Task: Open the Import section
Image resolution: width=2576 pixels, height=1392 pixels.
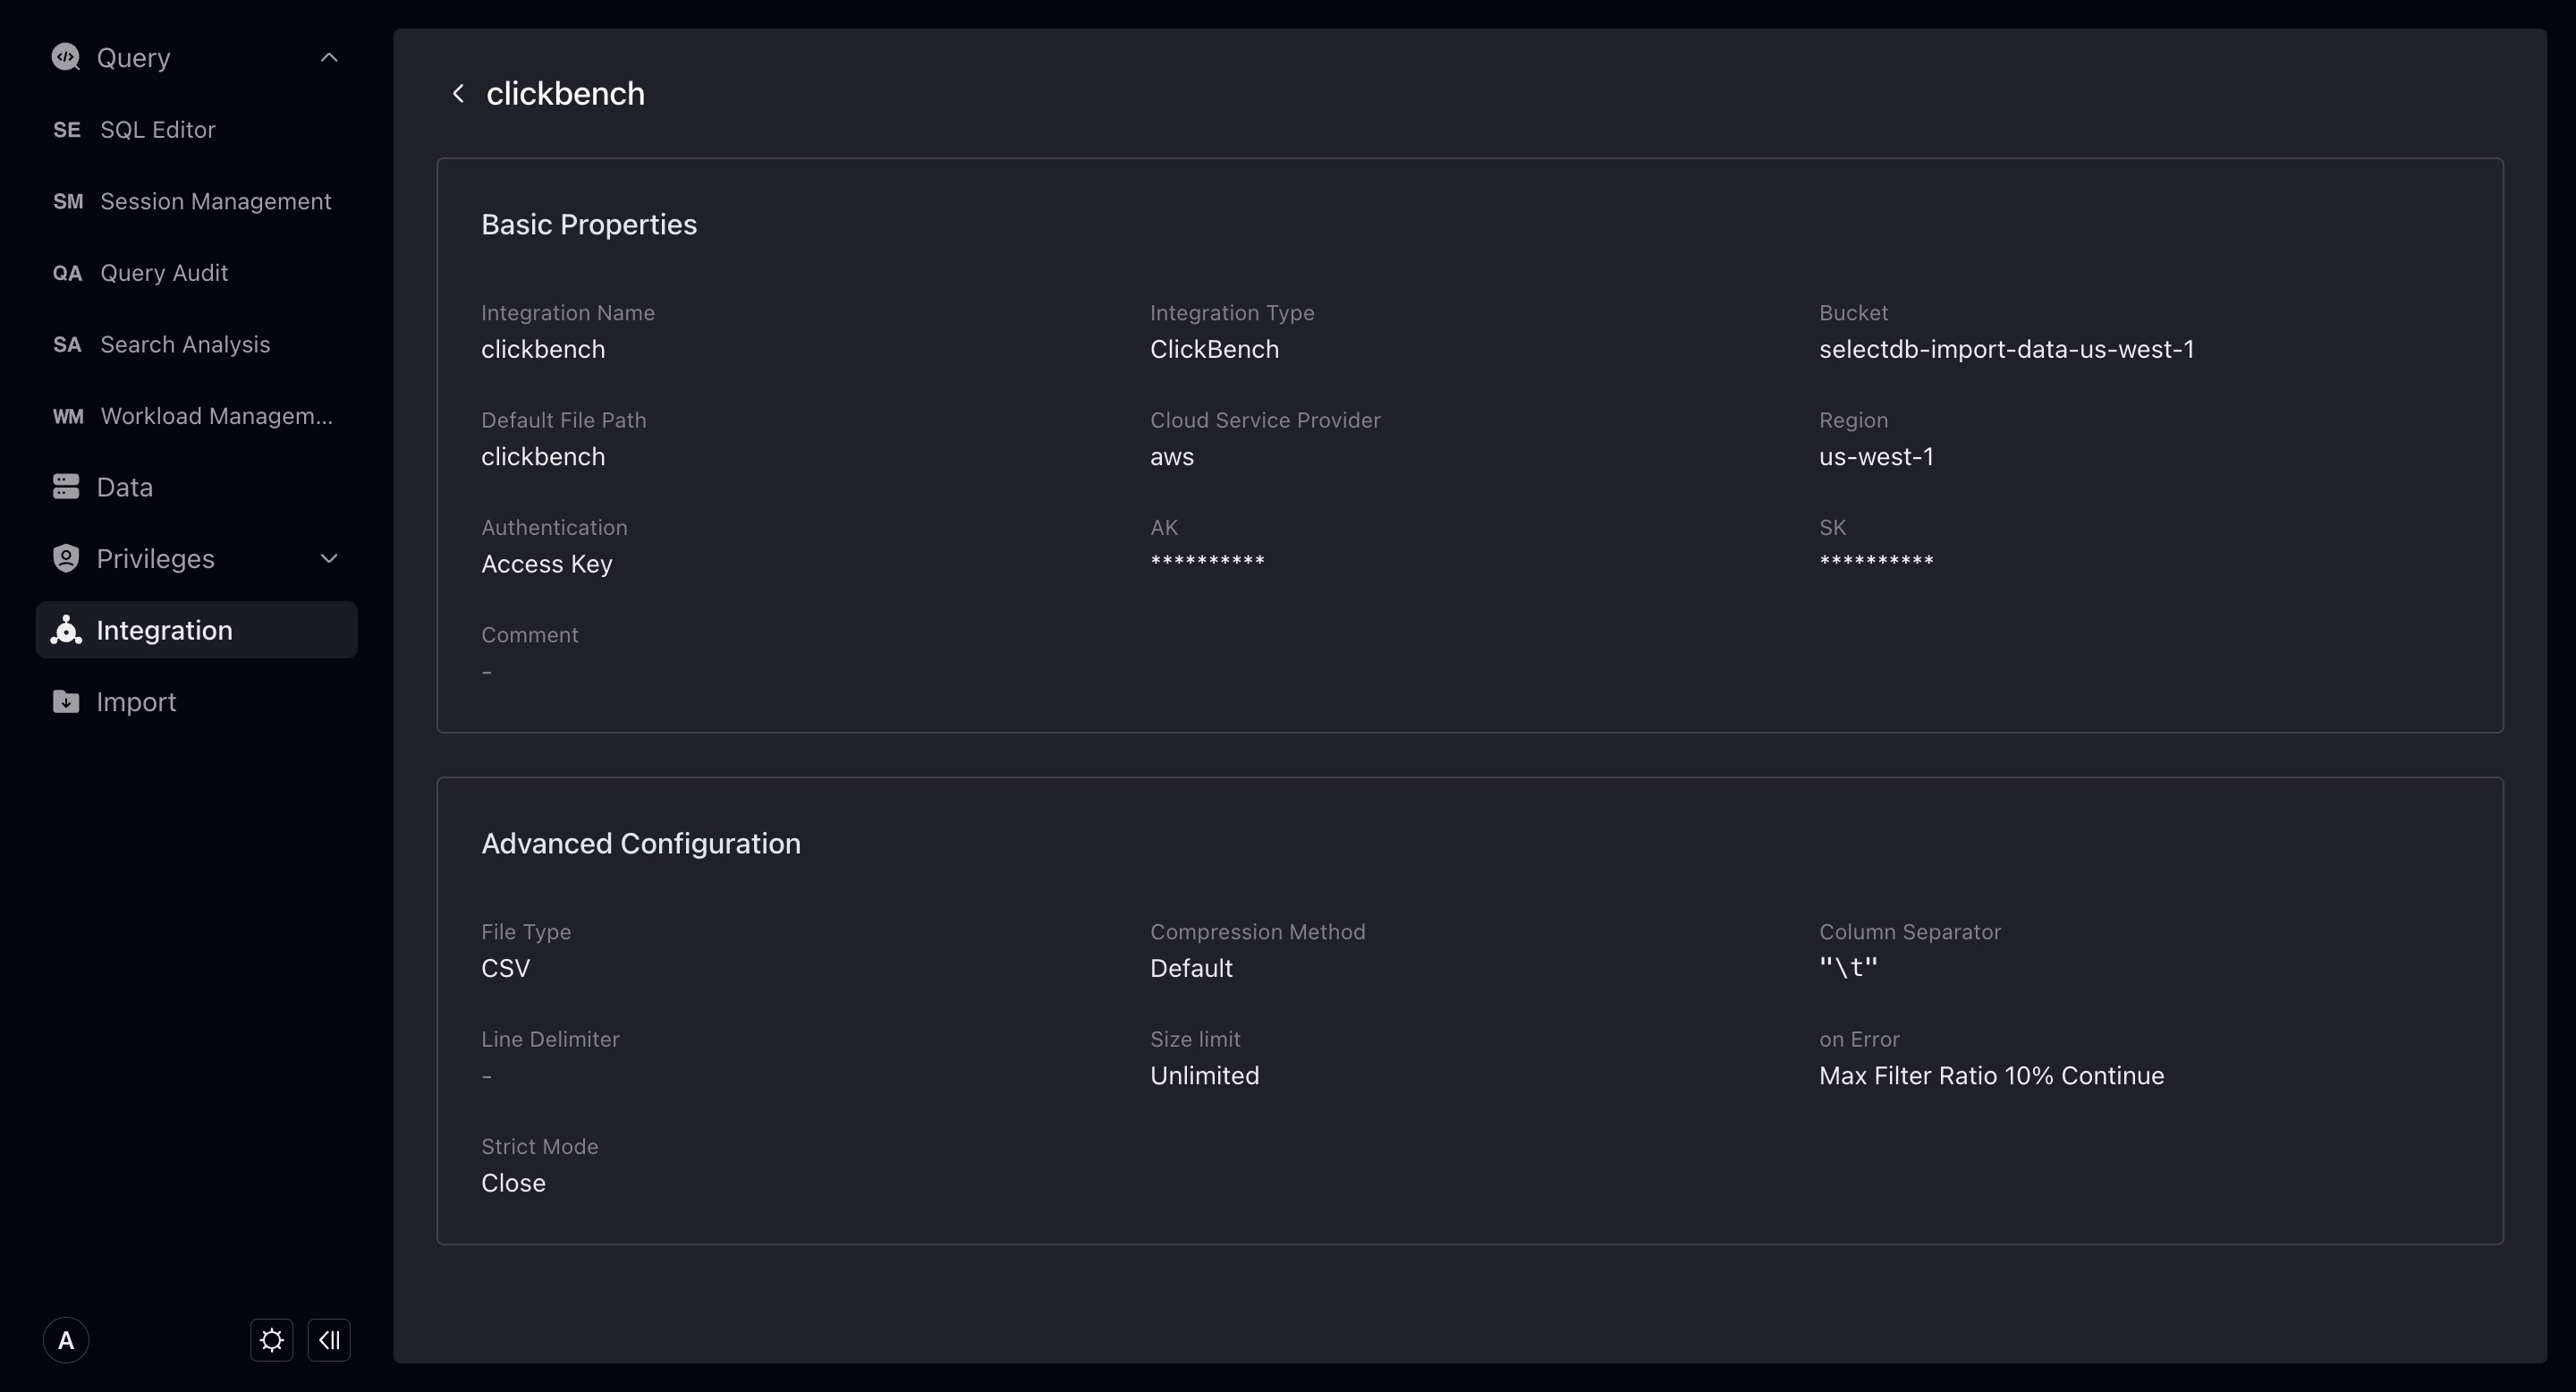Action: coord(136,701)
